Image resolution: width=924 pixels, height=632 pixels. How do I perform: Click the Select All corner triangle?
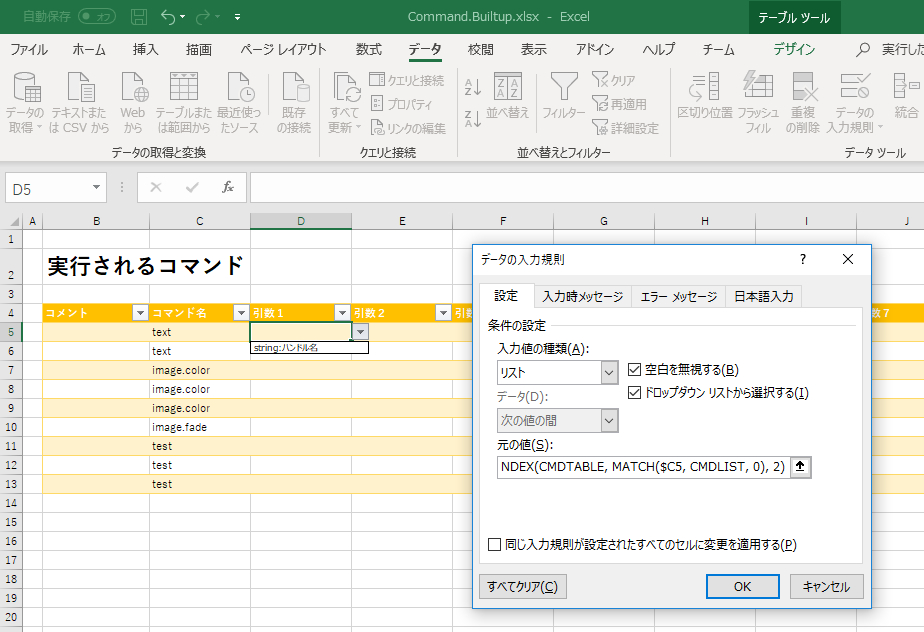[13, 221]
